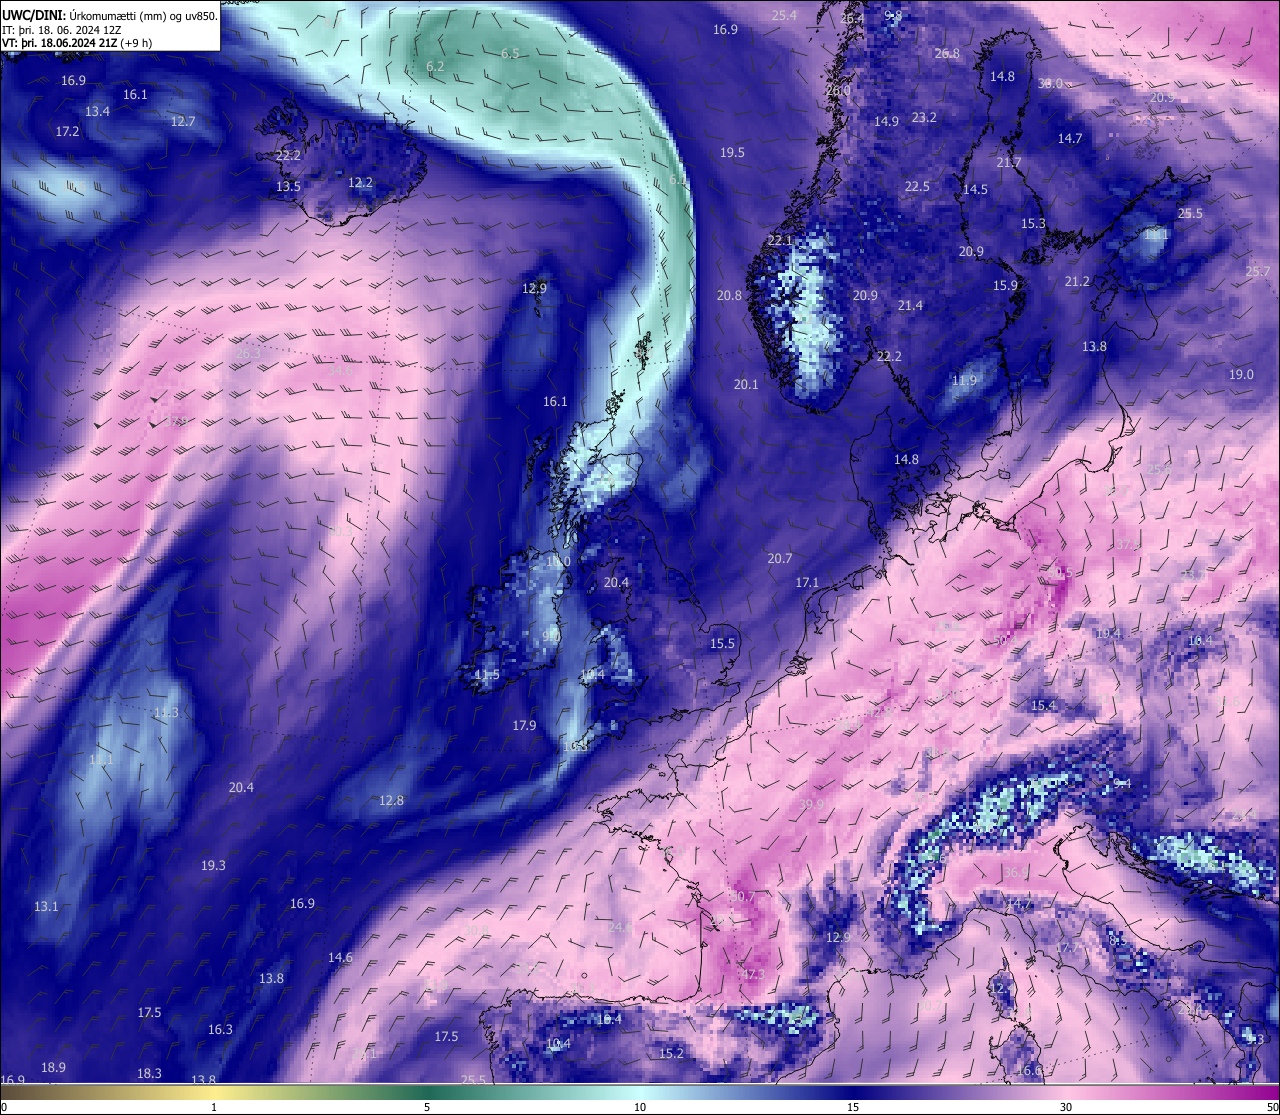
Task: Click the 11.9 value label
Action: point(964,381)
